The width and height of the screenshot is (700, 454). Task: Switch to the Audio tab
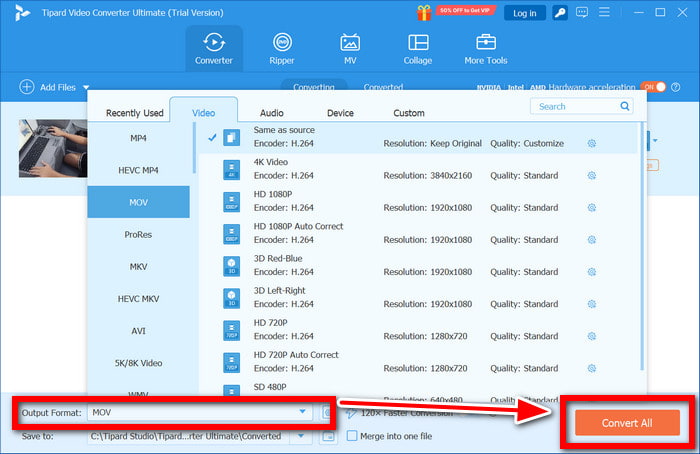(271, 113)
